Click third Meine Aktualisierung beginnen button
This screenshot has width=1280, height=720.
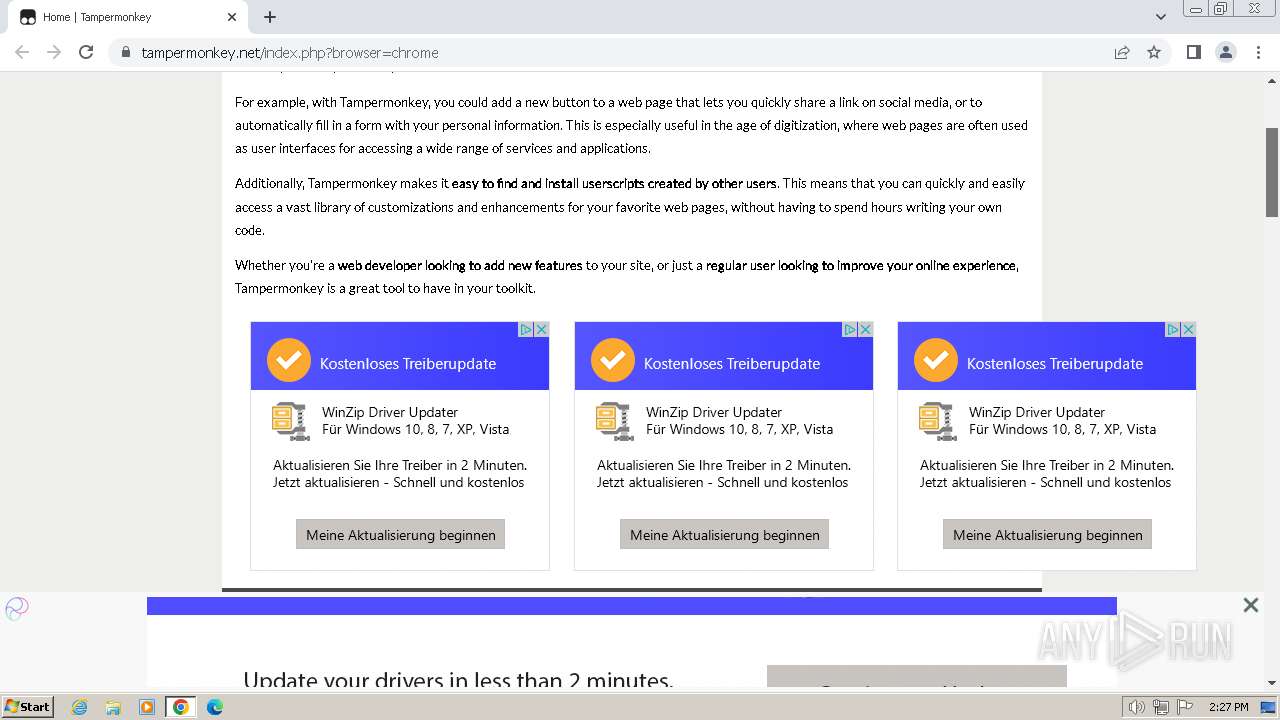pos(1047,534)
